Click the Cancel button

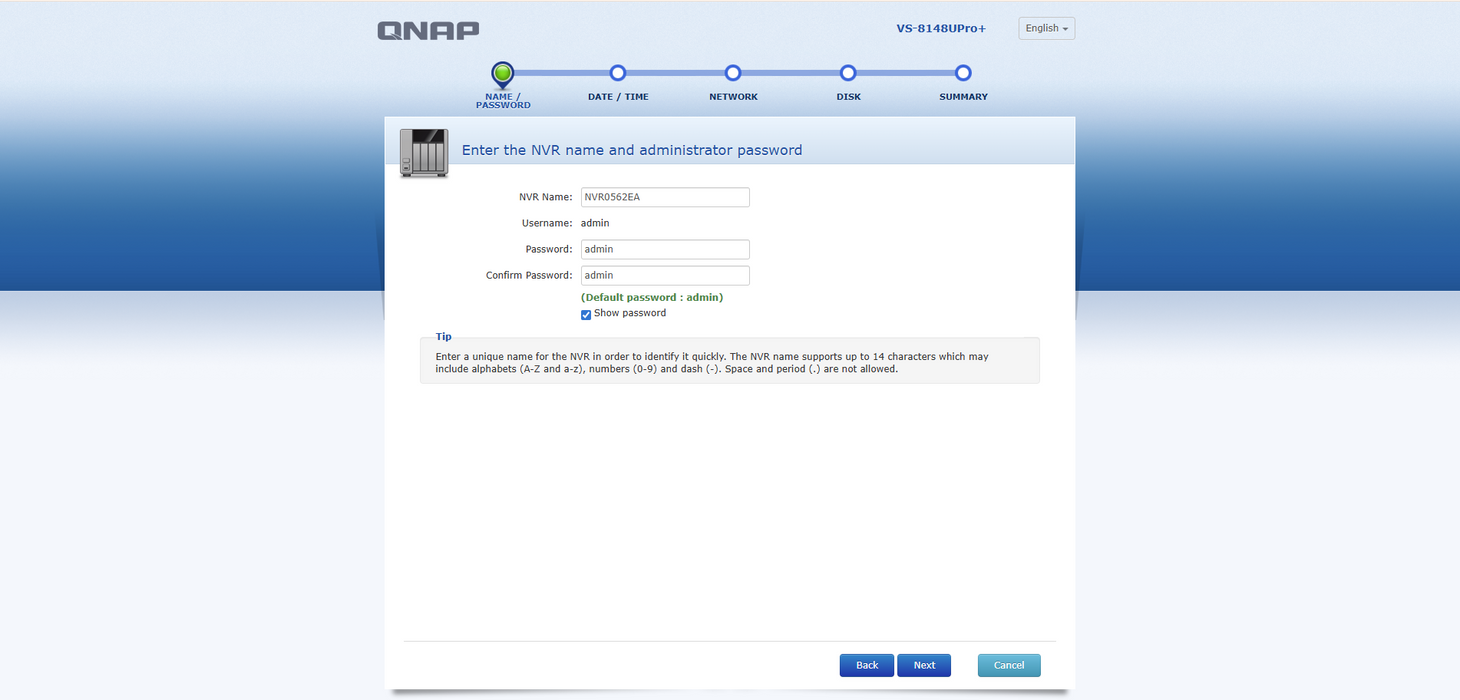1008,664
